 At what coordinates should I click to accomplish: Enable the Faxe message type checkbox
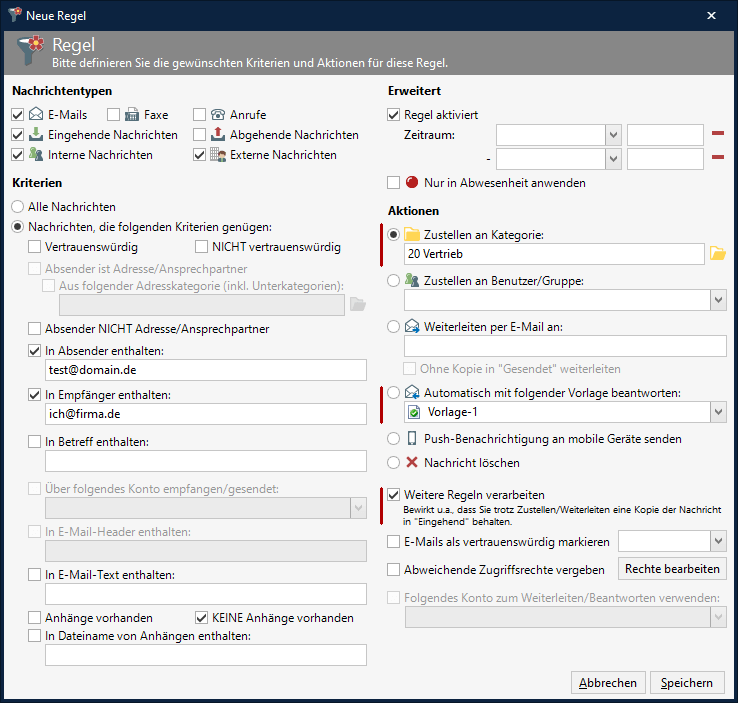(x=114, y=115)
